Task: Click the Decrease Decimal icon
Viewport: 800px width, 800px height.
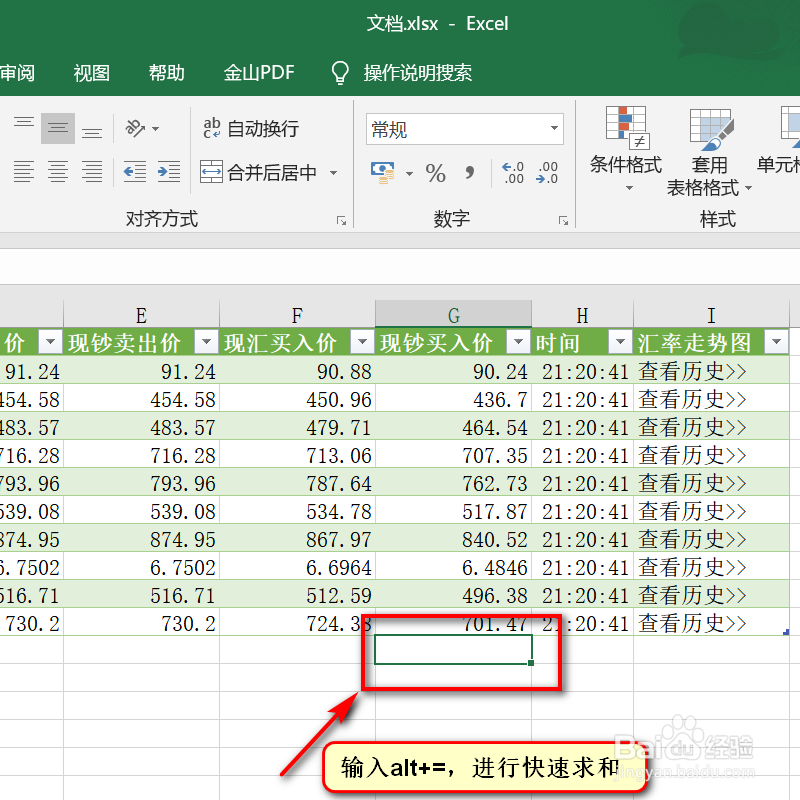Action: click(546, 173)
